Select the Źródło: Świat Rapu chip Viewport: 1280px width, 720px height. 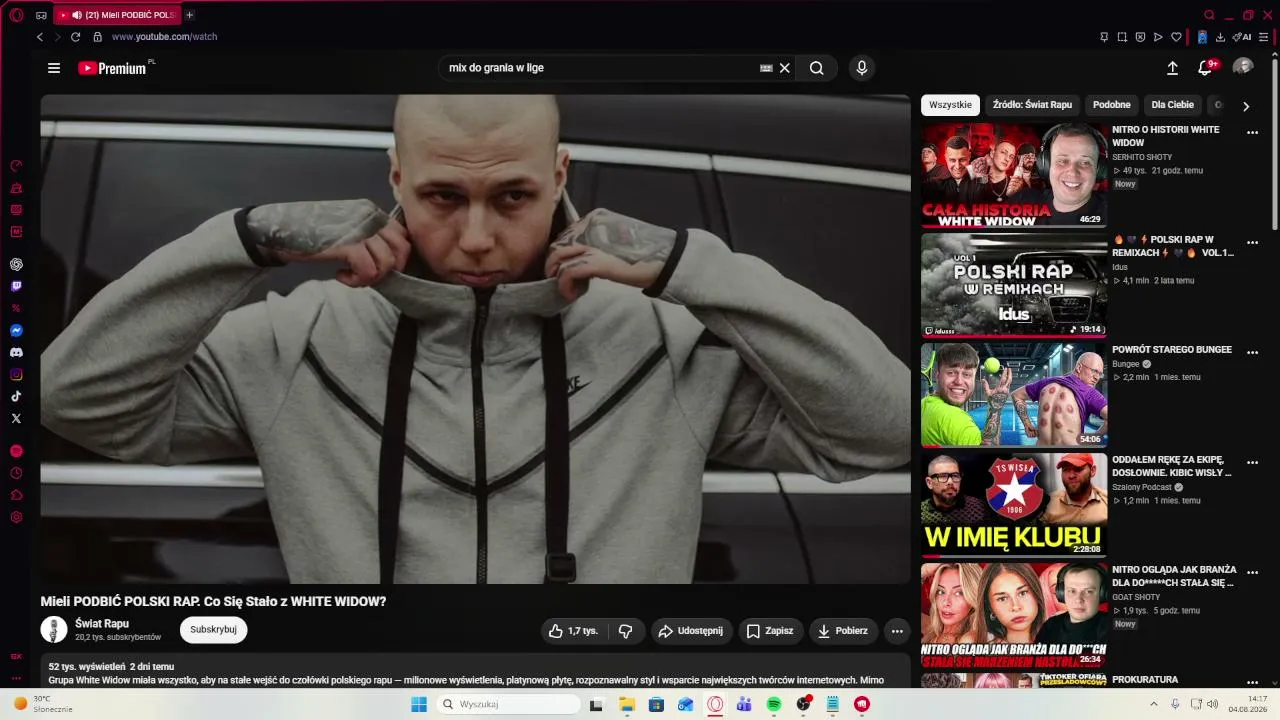click(1032, 105)
